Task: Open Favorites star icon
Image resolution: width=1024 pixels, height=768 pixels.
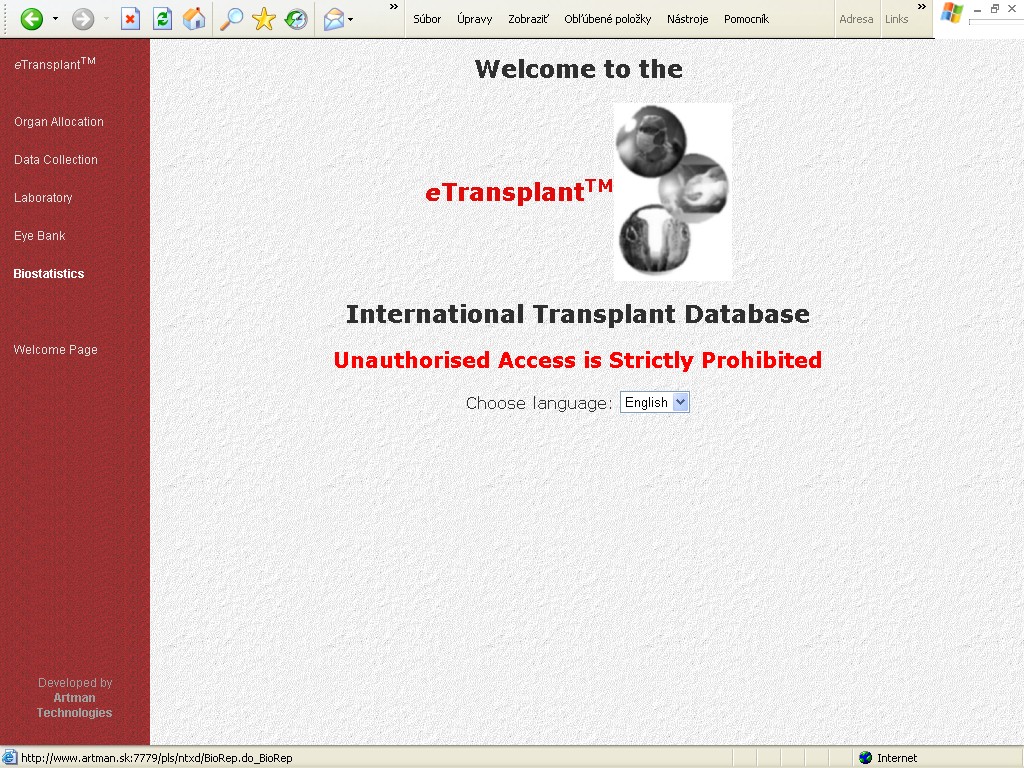Action: point(264,19)
